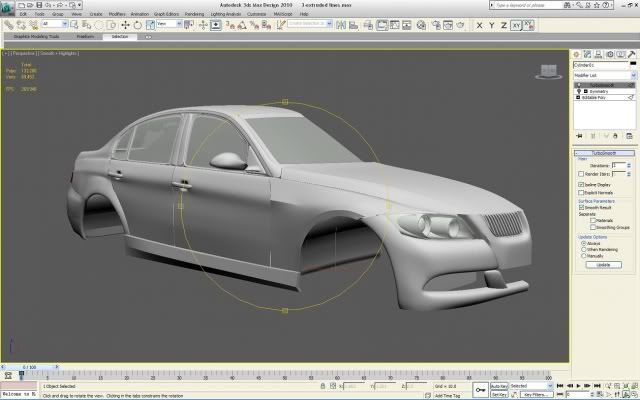Click the Set Key button
The height and width of the screenshot is (400, 640).
499,394
